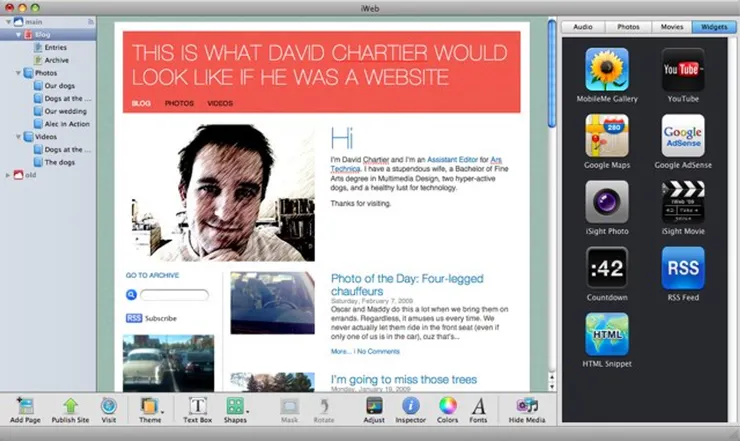Select the vintage car traffic photo
740x441 pixels.
point(168,363)
